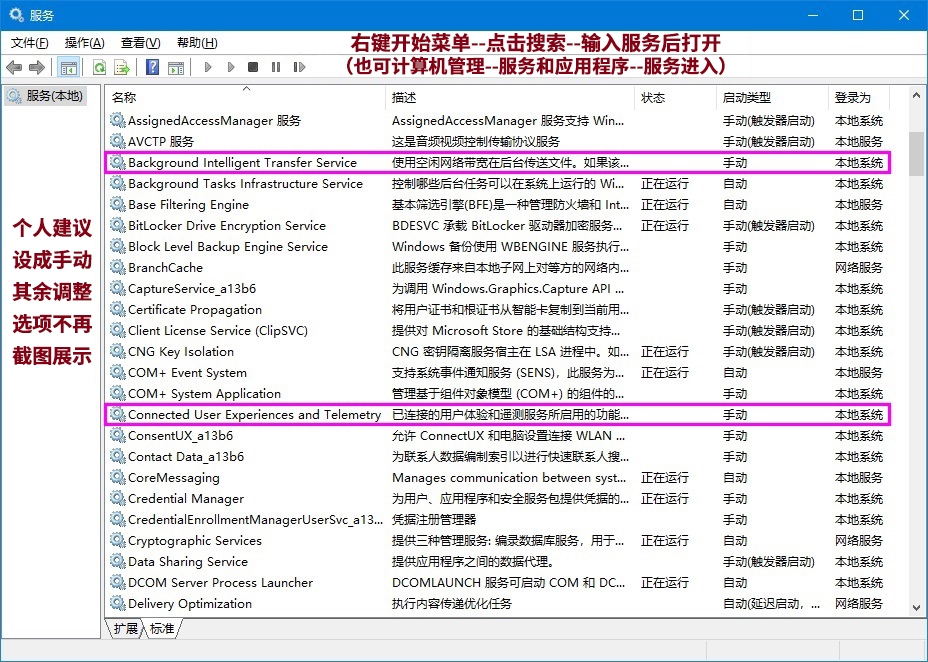This screenshot has height=662, width=928.
Task: Restart the selected service via toolbar
Action: coord(299,67)
